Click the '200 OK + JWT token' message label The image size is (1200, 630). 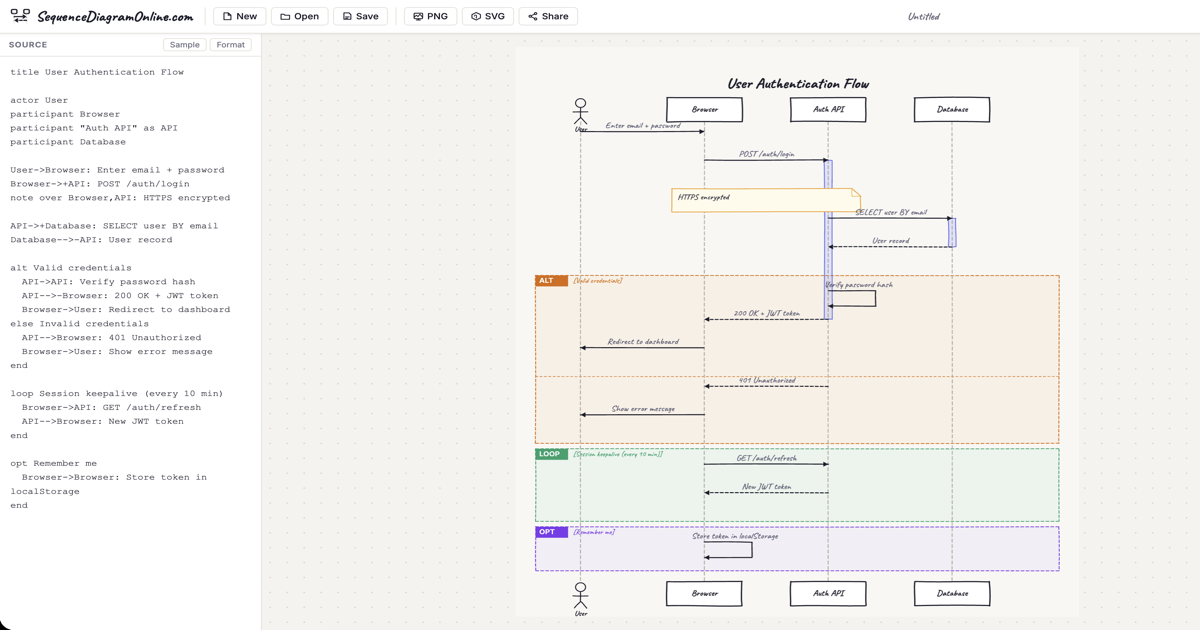coord(766,314)
